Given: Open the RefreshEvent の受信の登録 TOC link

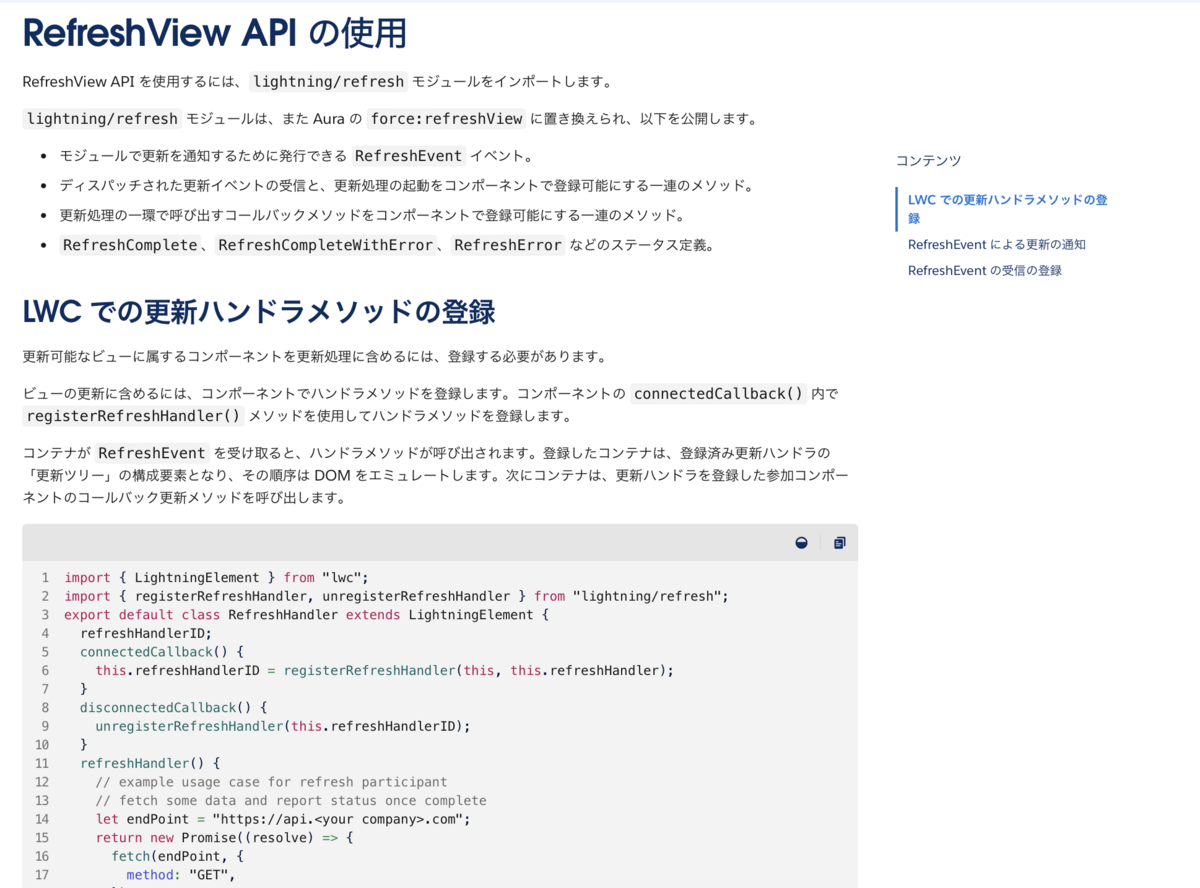Looking at the screenshot, I should (x=985, y=270).
